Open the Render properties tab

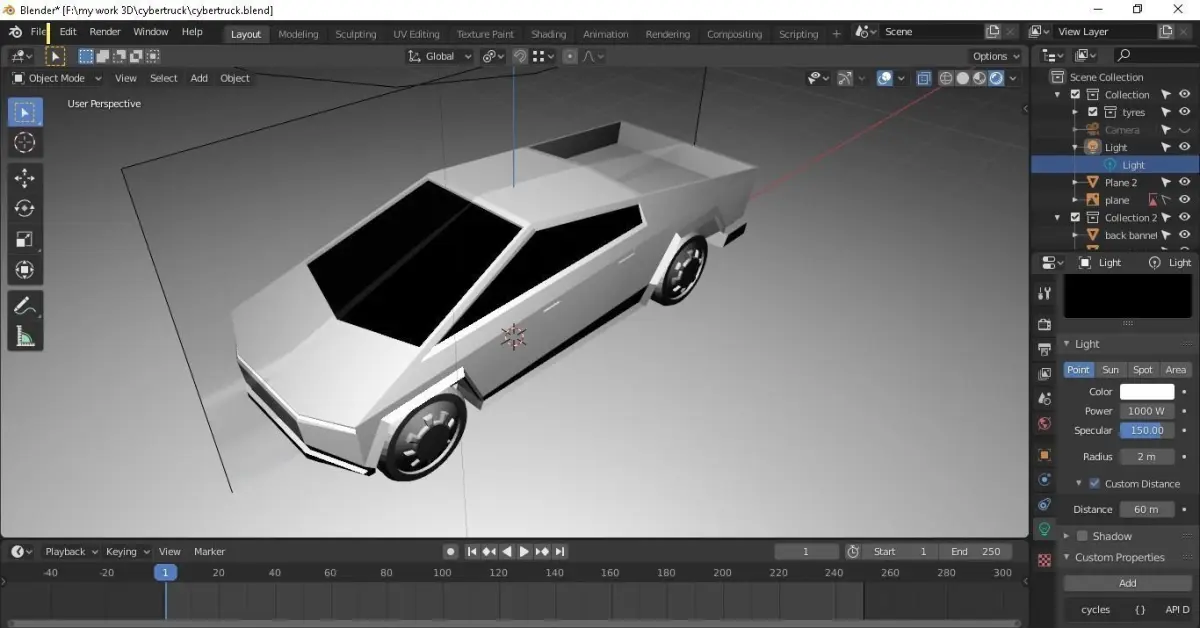pyautogui.click(x=1044, y=324)
